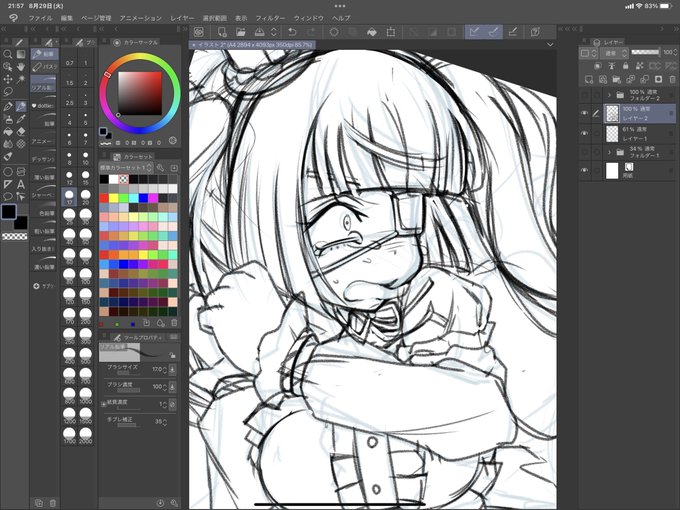Click the Clear selection circle icon
The width and height of the screenshot is (680, 510).
334,32
